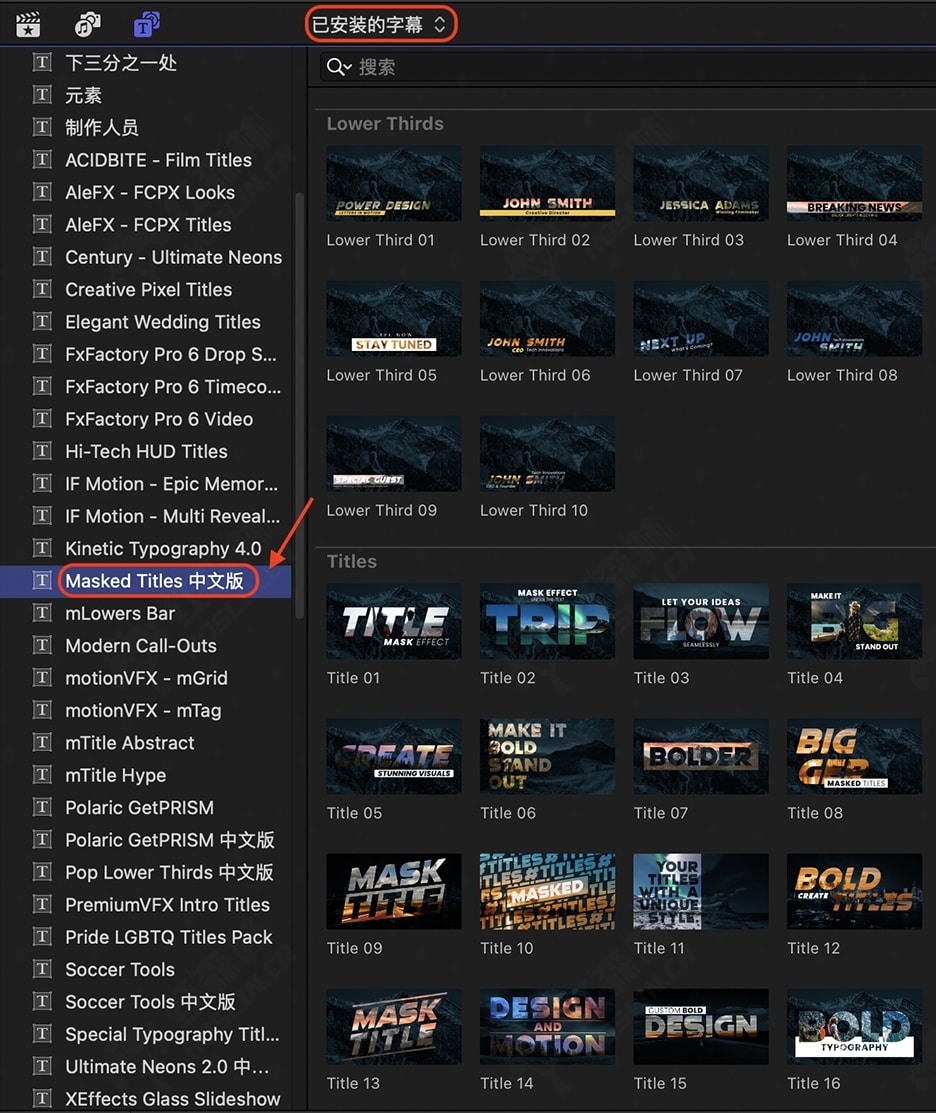936x1113 pixels.
Task: Open the search magnifier filter menu
Action: (338, 67)
